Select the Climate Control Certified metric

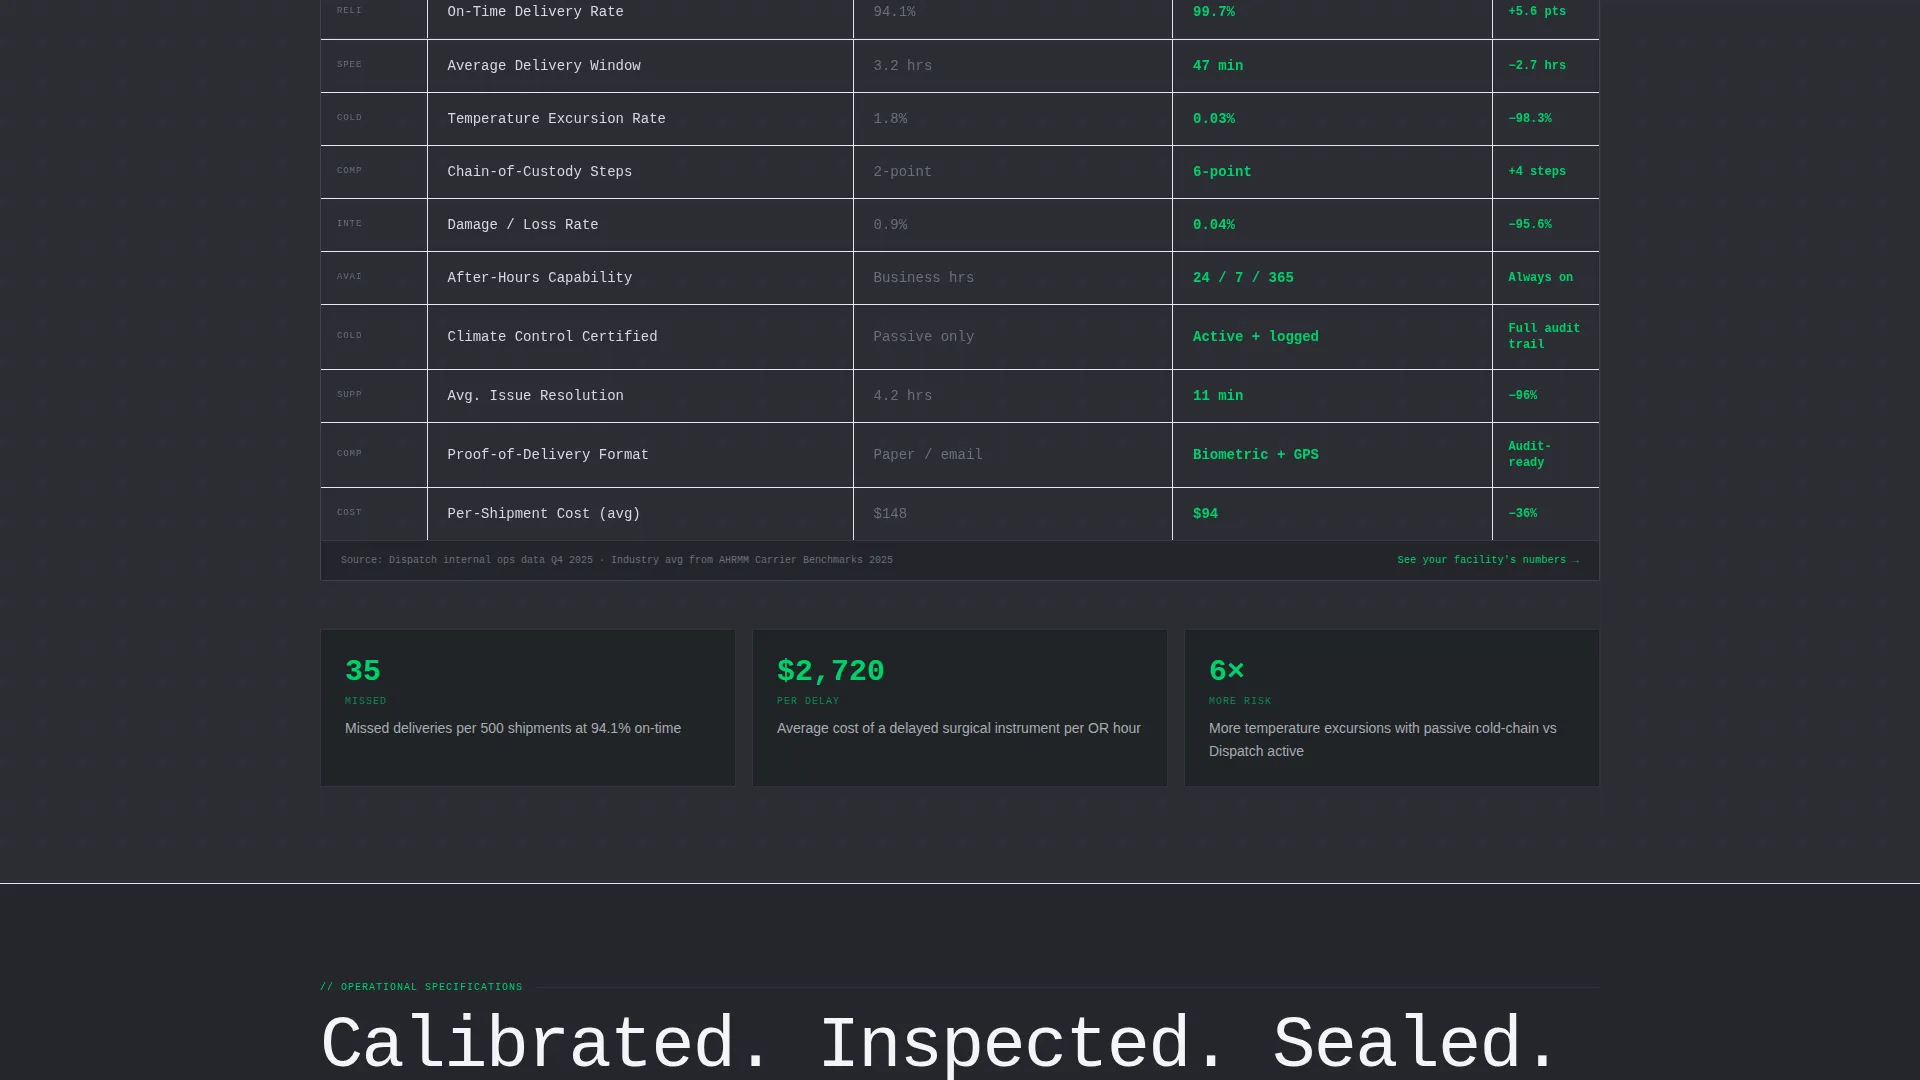(x=552, y=337)
